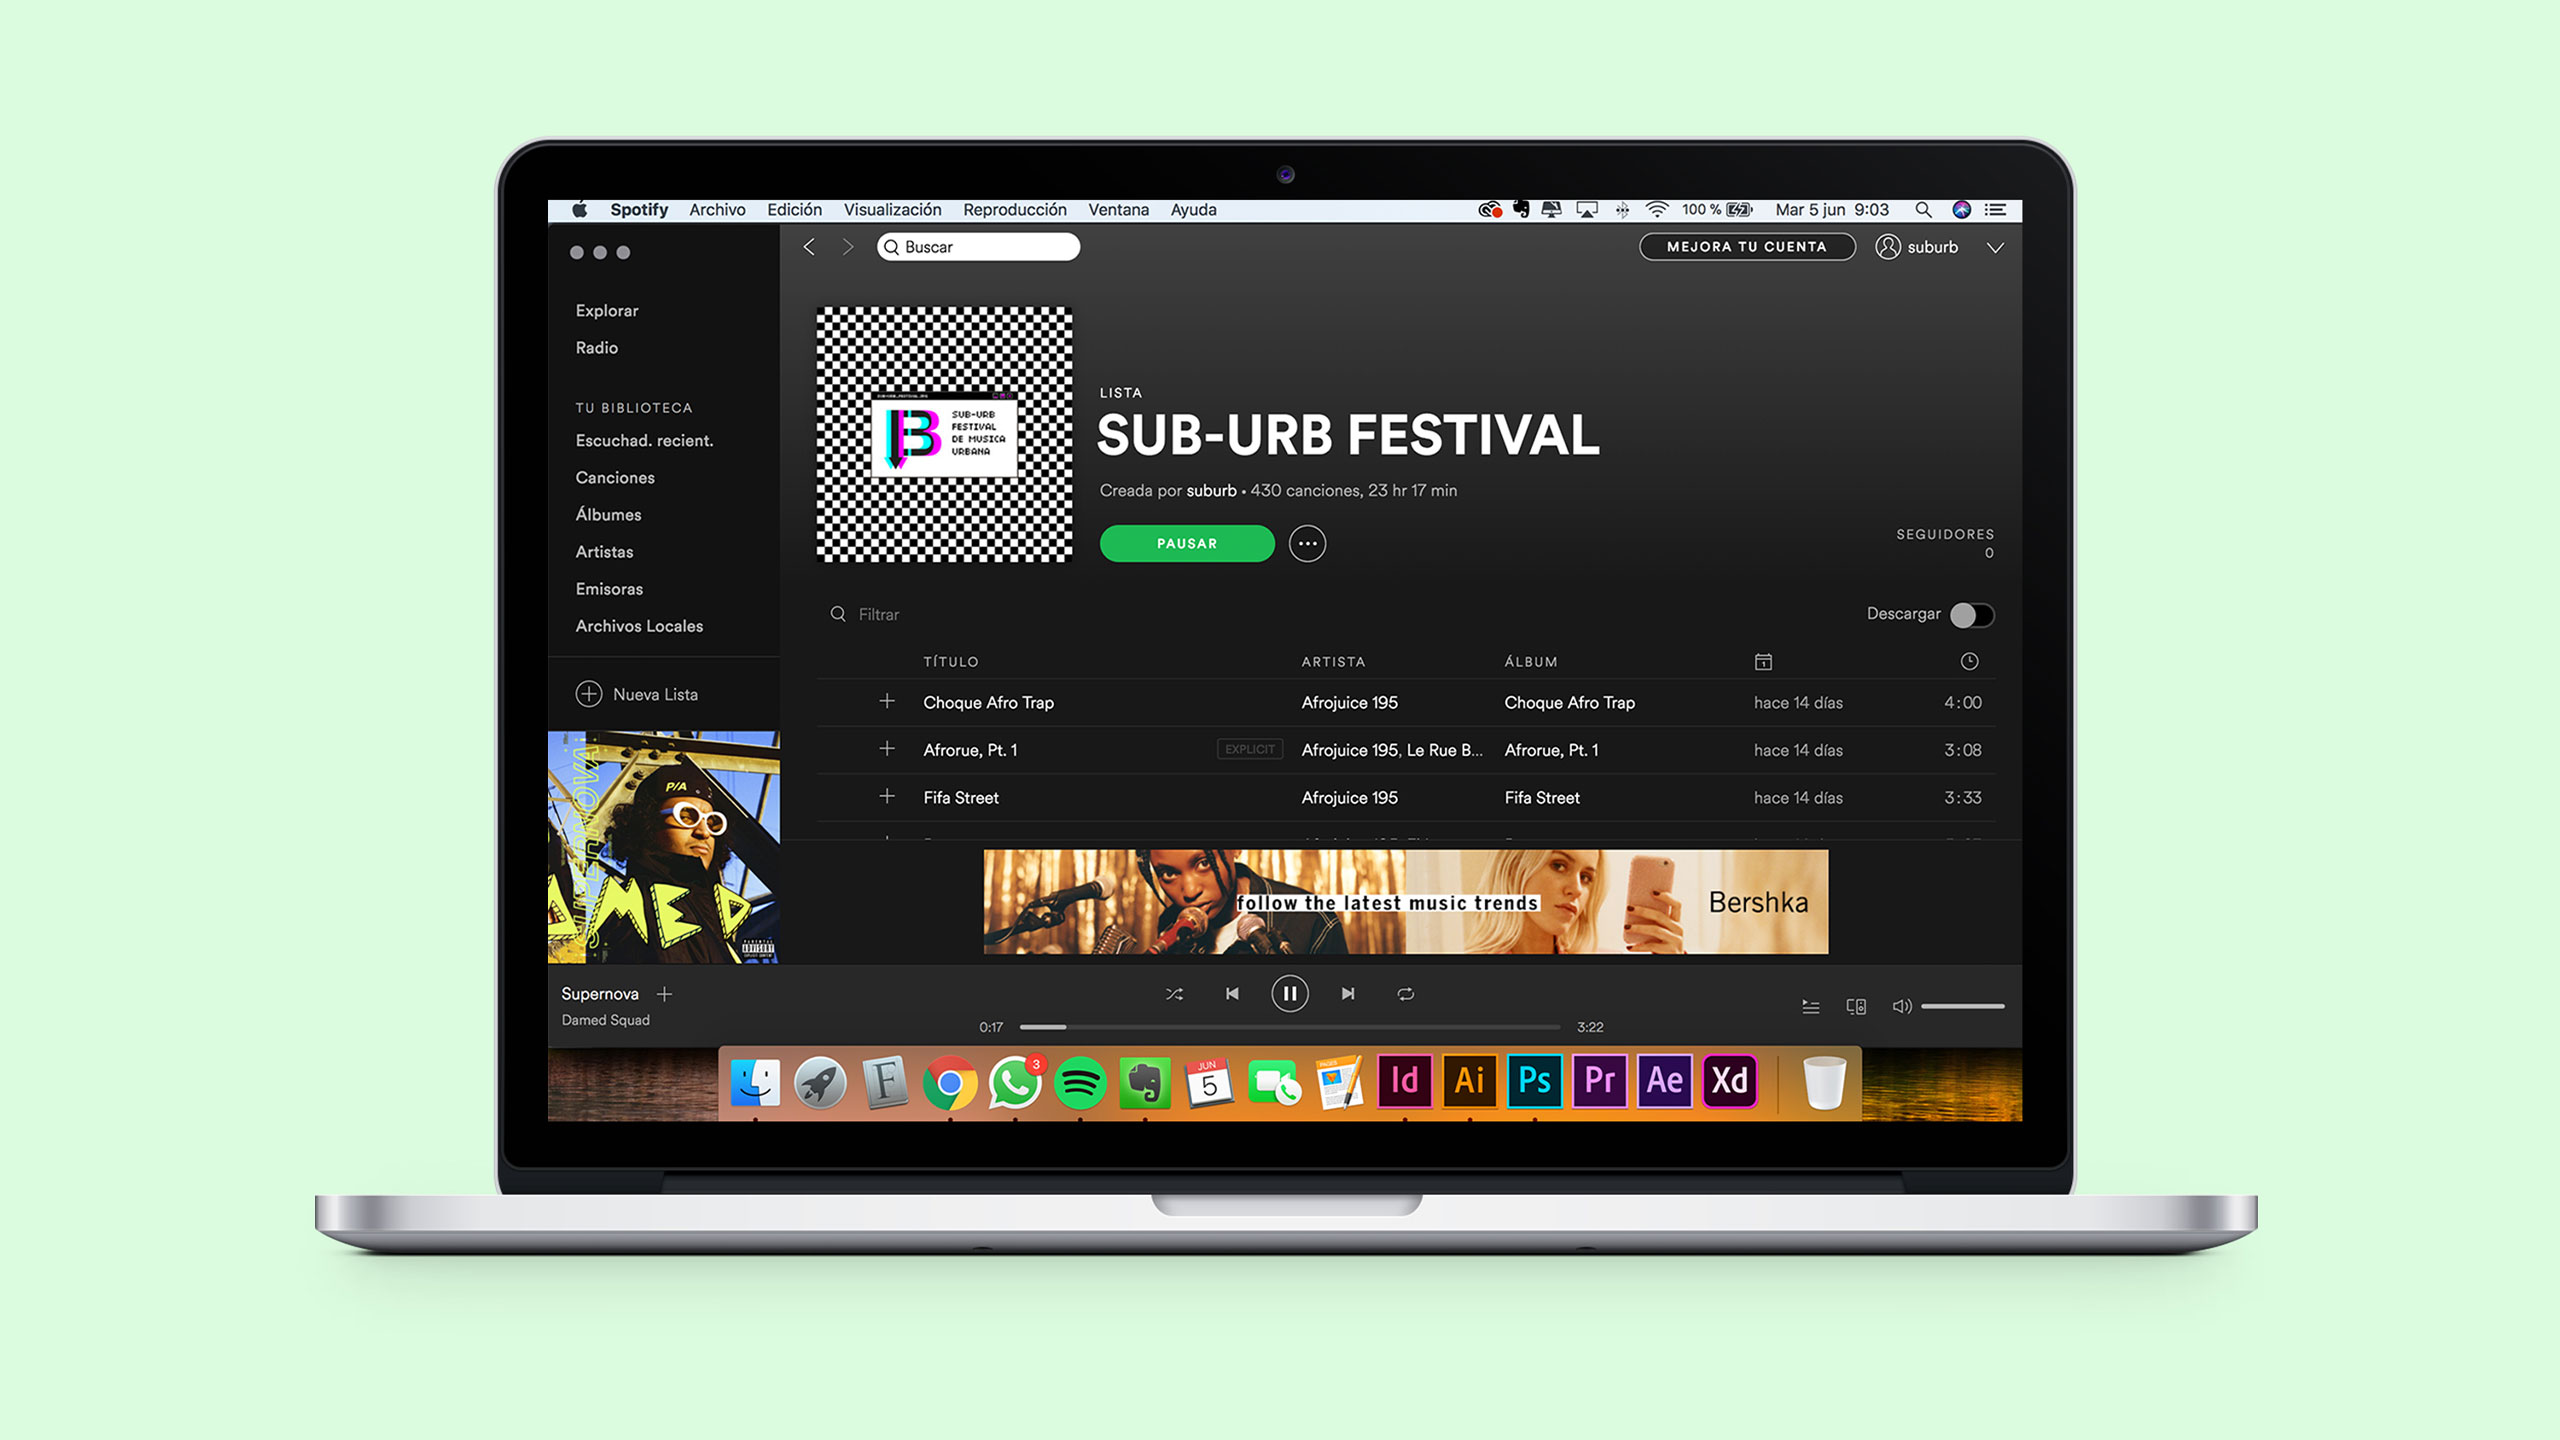This screenshot has width=2560, height=1440.
Task: Click the Bershka advertisement banner
Action: pyautogui.click(x=1405, y=902)
